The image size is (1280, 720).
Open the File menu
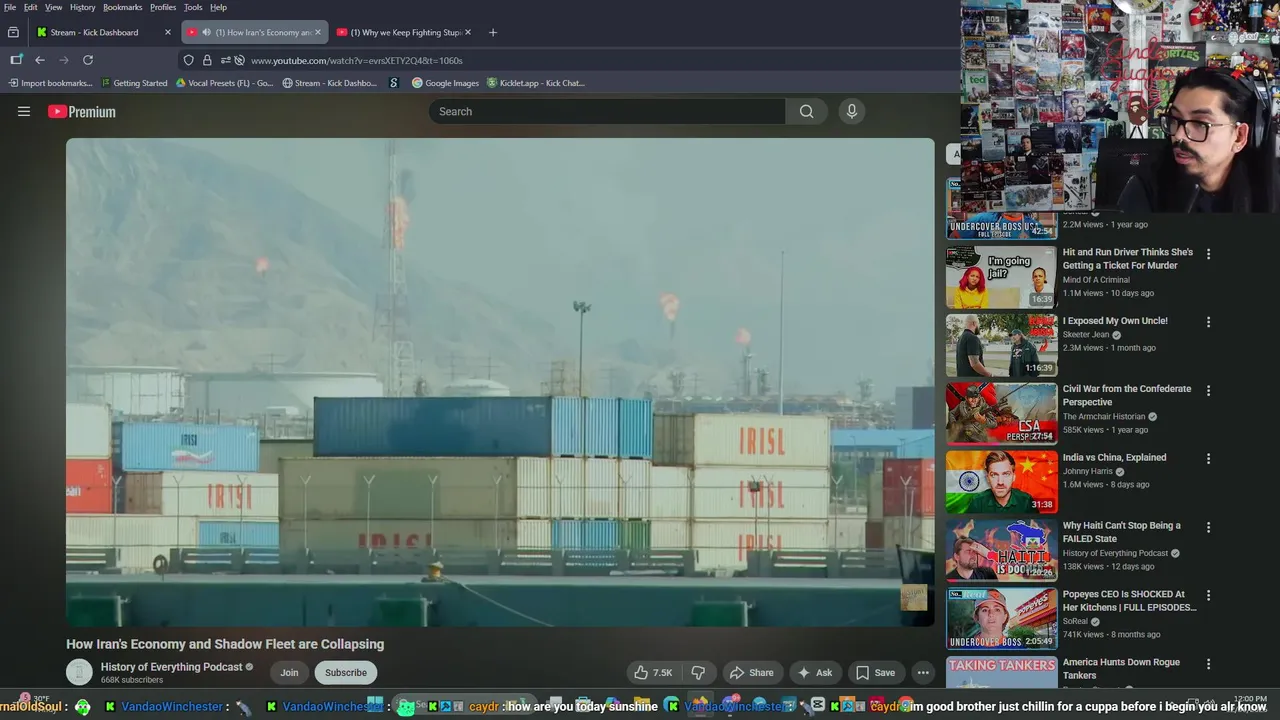pyautogui.click(x=10, y=7)
